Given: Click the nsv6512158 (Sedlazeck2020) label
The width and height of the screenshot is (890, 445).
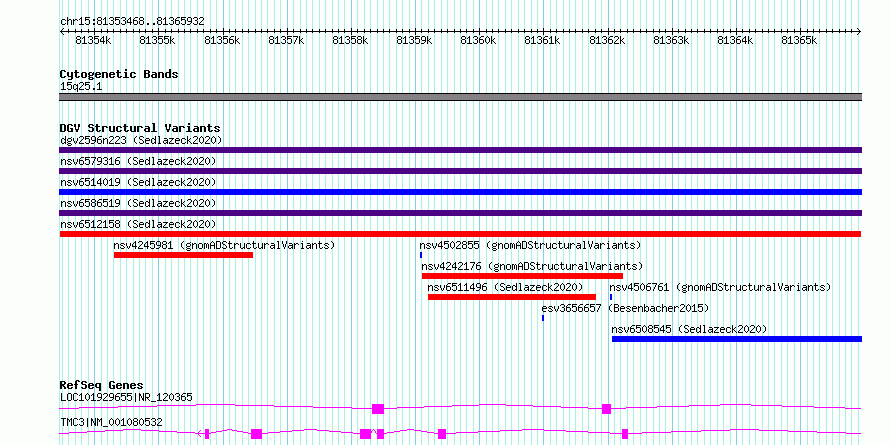Looking at the screenshot, I should coord(138,224).
